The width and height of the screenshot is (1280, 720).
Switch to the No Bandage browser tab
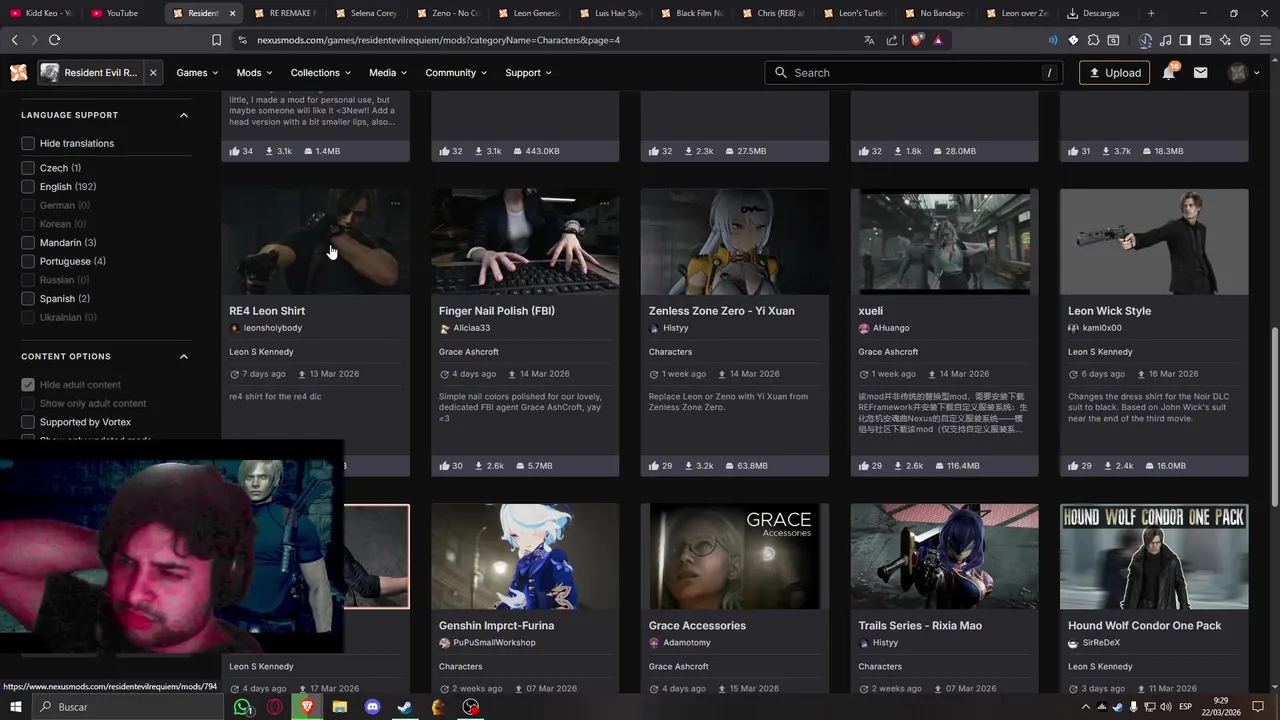coord(935,13)
